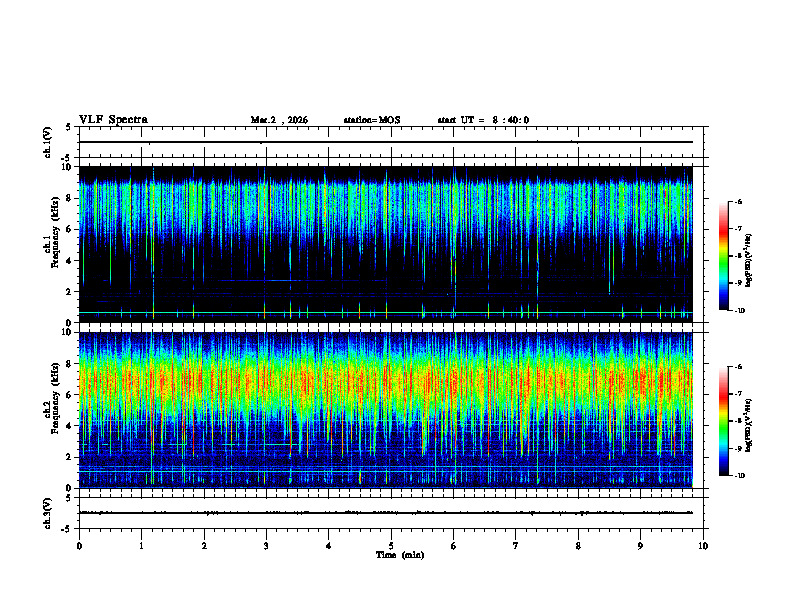Select the "ch.3(V)" axis label
Screen dimensions: 792x612
47,513
